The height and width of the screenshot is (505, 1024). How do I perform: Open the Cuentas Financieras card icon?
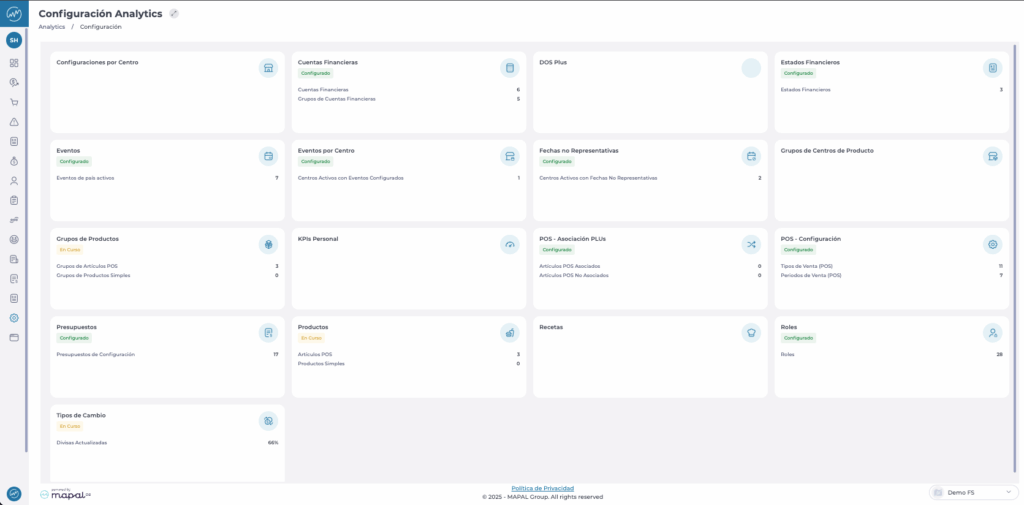pyautogui.click(x=510, y=68)
